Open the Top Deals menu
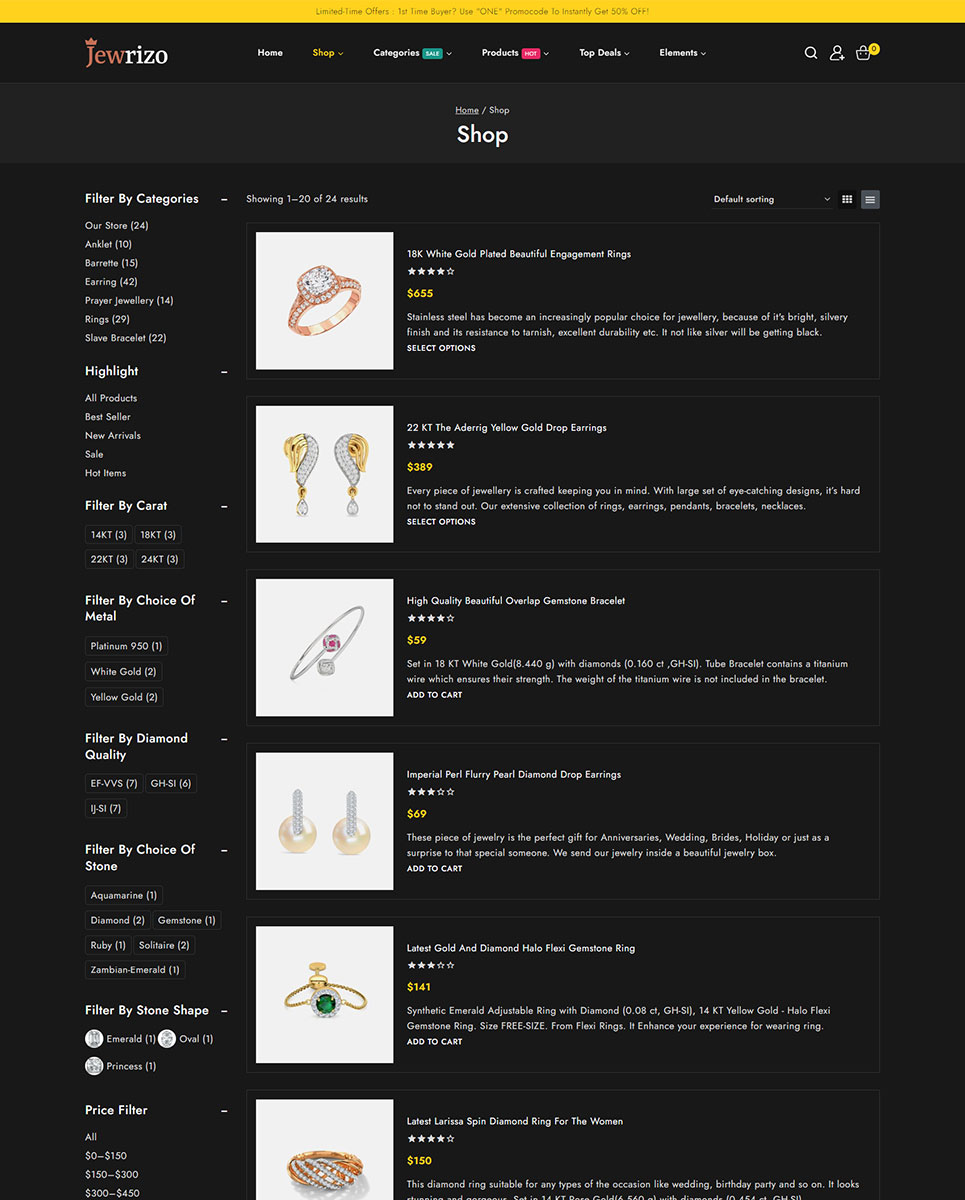Screen dimensions: 965x1200 (604, 53)
